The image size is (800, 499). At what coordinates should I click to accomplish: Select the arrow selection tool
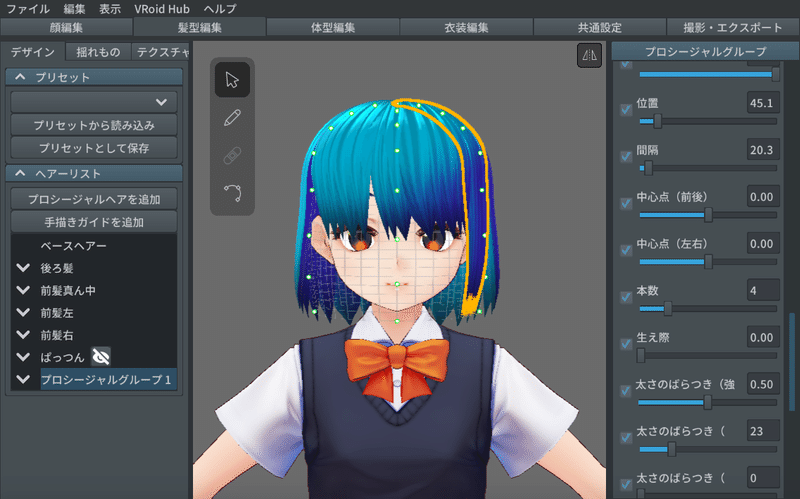point(232,80)
